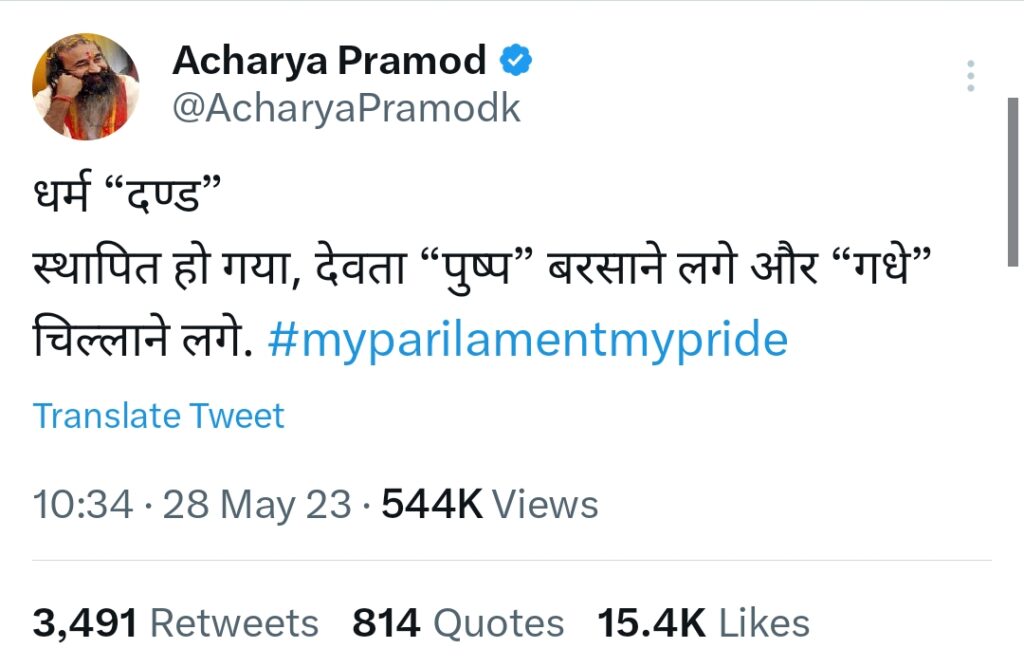This screenshot has width=1024, height=667.
Task: Open the @AcharyaPramodk handle link
Action: [346, 108]
